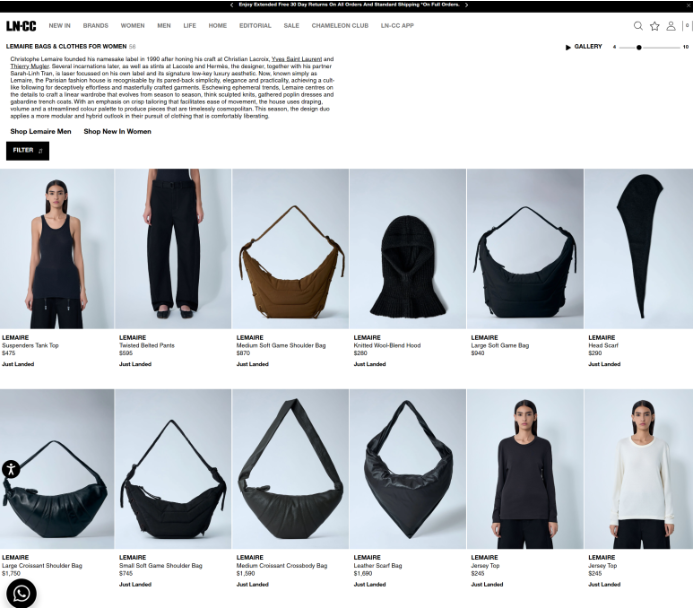Open the CHAMELEON CLUB menu
The height and width of the screenshot is (615, 697).
click(340, 26)
